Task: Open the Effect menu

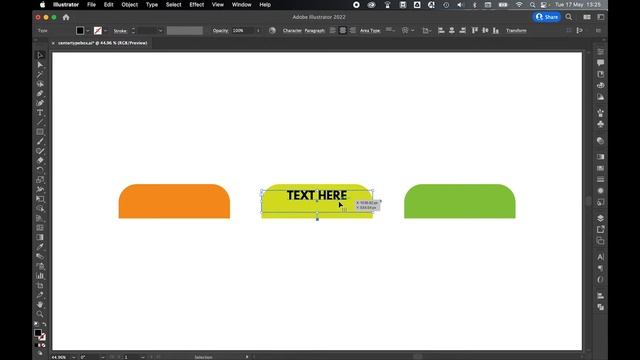Action: click(196, 5)
